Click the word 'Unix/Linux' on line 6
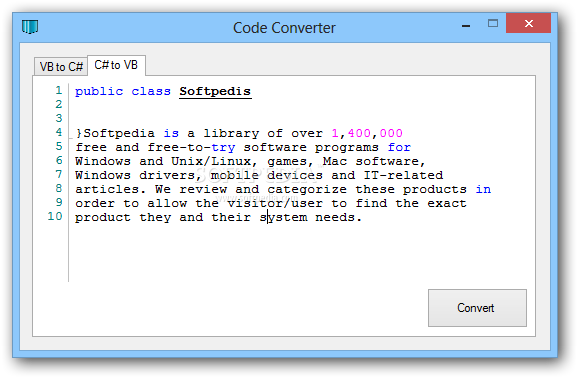This screenshot has height=378, width=578. point(212,162)
